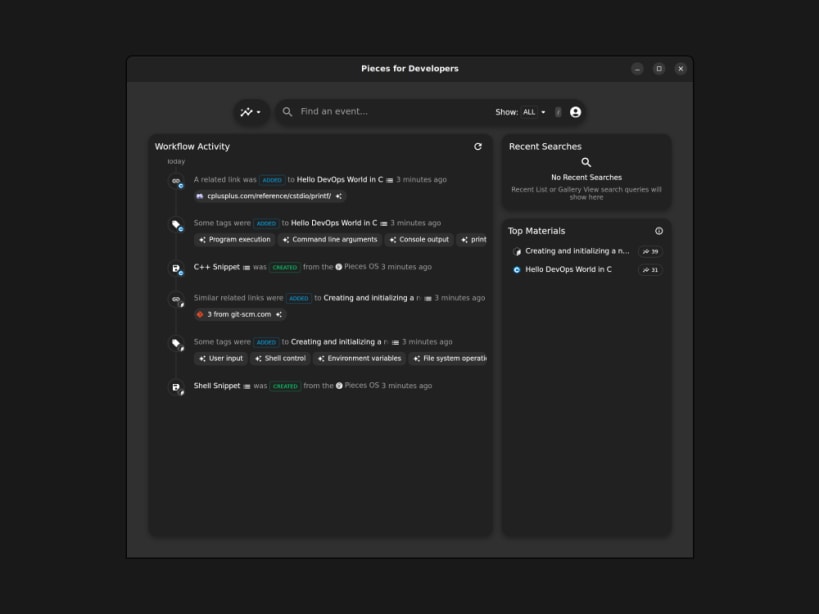Click the save icon for Shell Snippet created event
Screen dimensions: 819x614
pos(177,387)
